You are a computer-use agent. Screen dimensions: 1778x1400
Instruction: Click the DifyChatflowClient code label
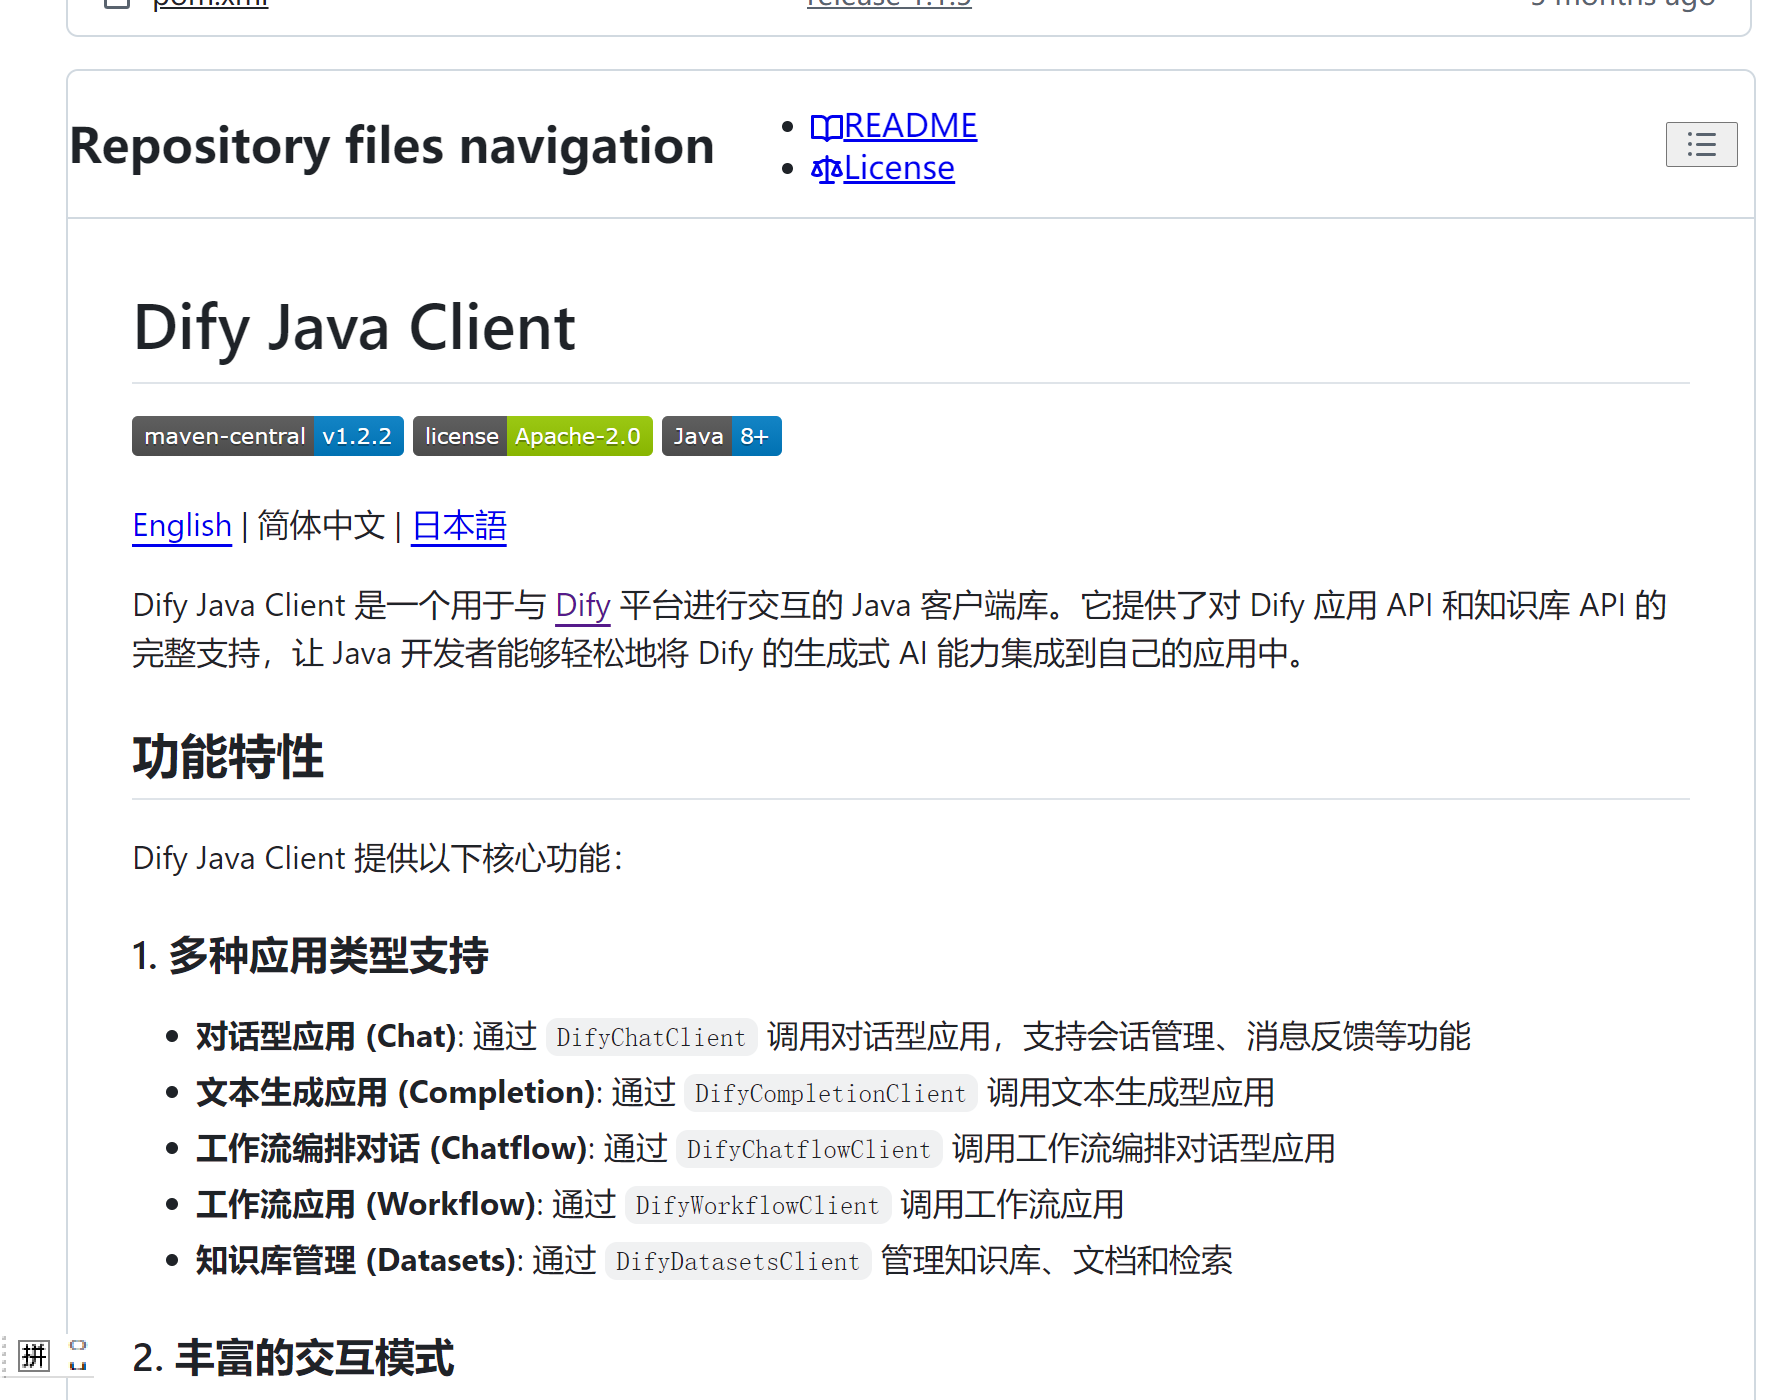coord(809,1149)
